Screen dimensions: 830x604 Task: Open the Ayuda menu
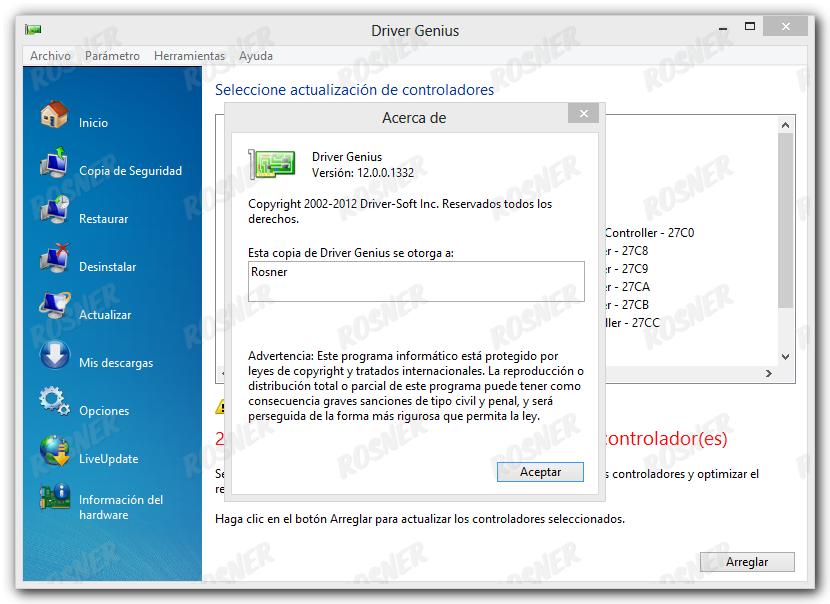[256, 56]
